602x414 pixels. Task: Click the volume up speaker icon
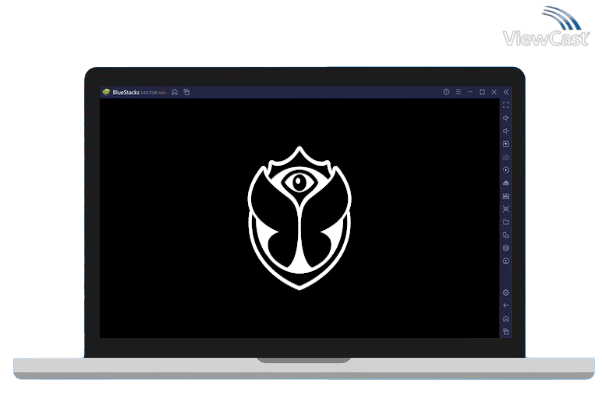click(506, 118)
